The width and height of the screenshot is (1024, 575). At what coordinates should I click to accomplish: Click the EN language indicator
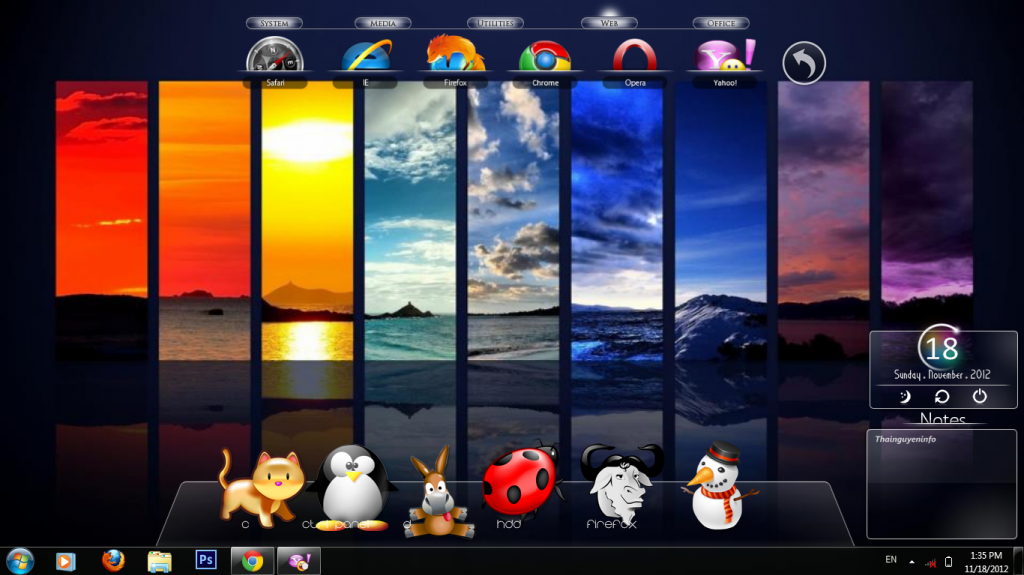click(x=891, y=559)
